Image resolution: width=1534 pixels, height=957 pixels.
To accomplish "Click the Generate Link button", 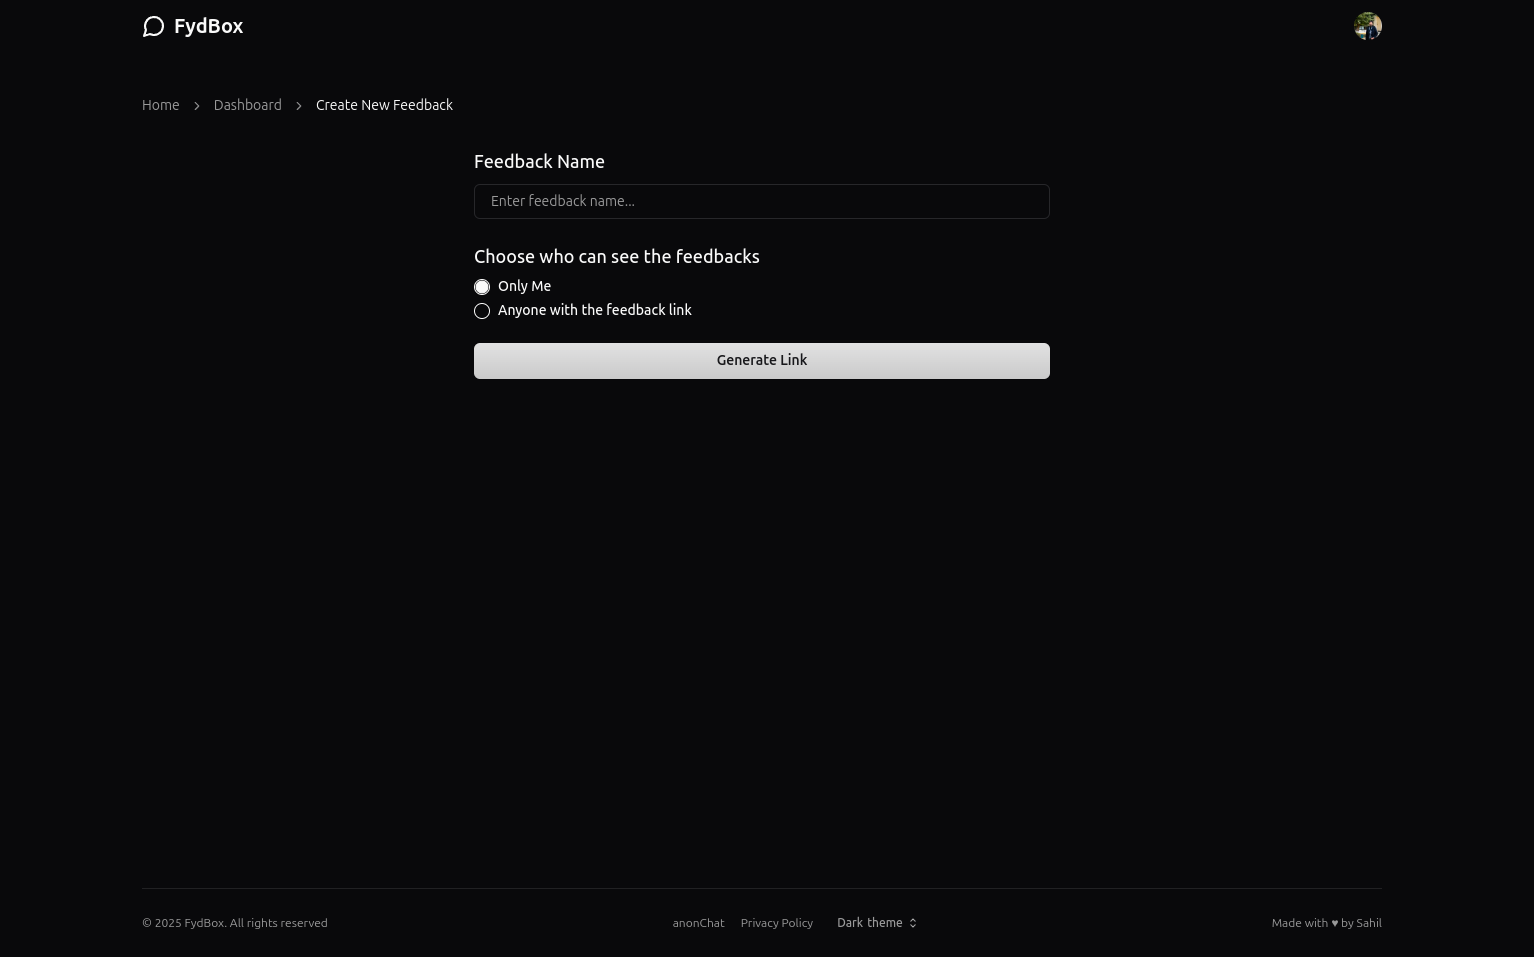I will click(761, 361).
